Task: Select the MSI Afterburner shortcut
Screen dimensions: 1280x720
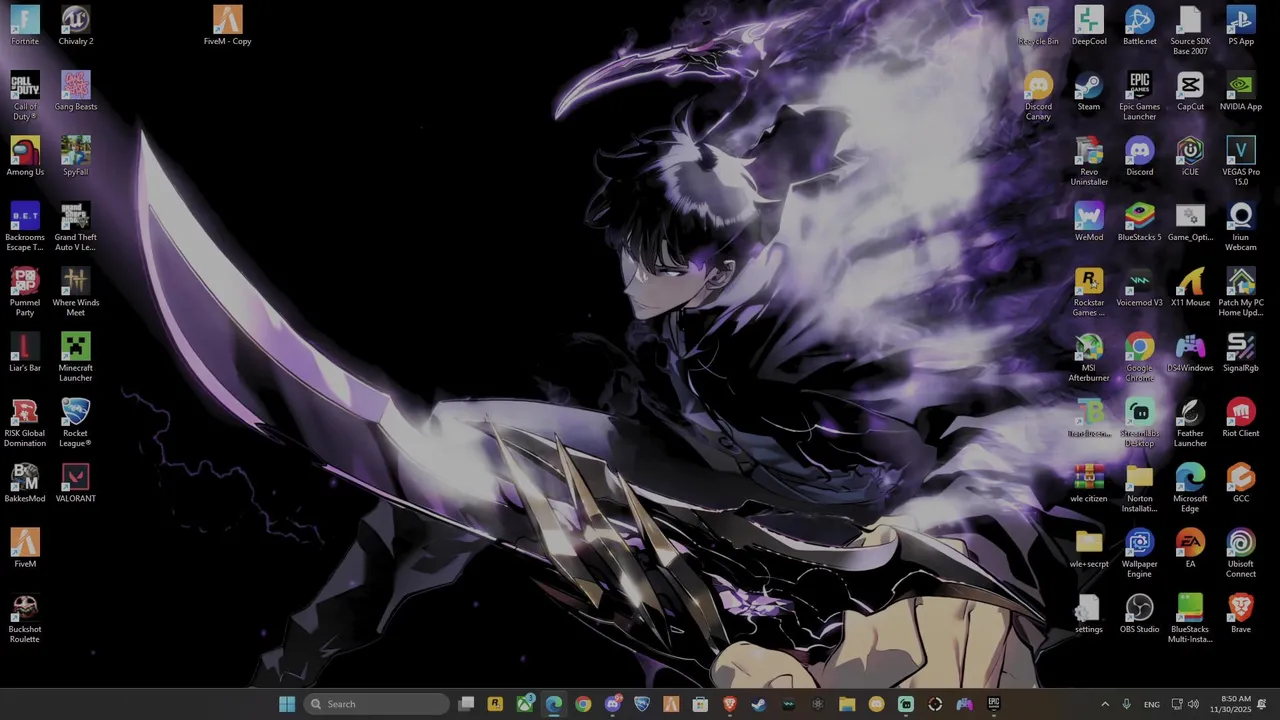Action: [1089, 357]
